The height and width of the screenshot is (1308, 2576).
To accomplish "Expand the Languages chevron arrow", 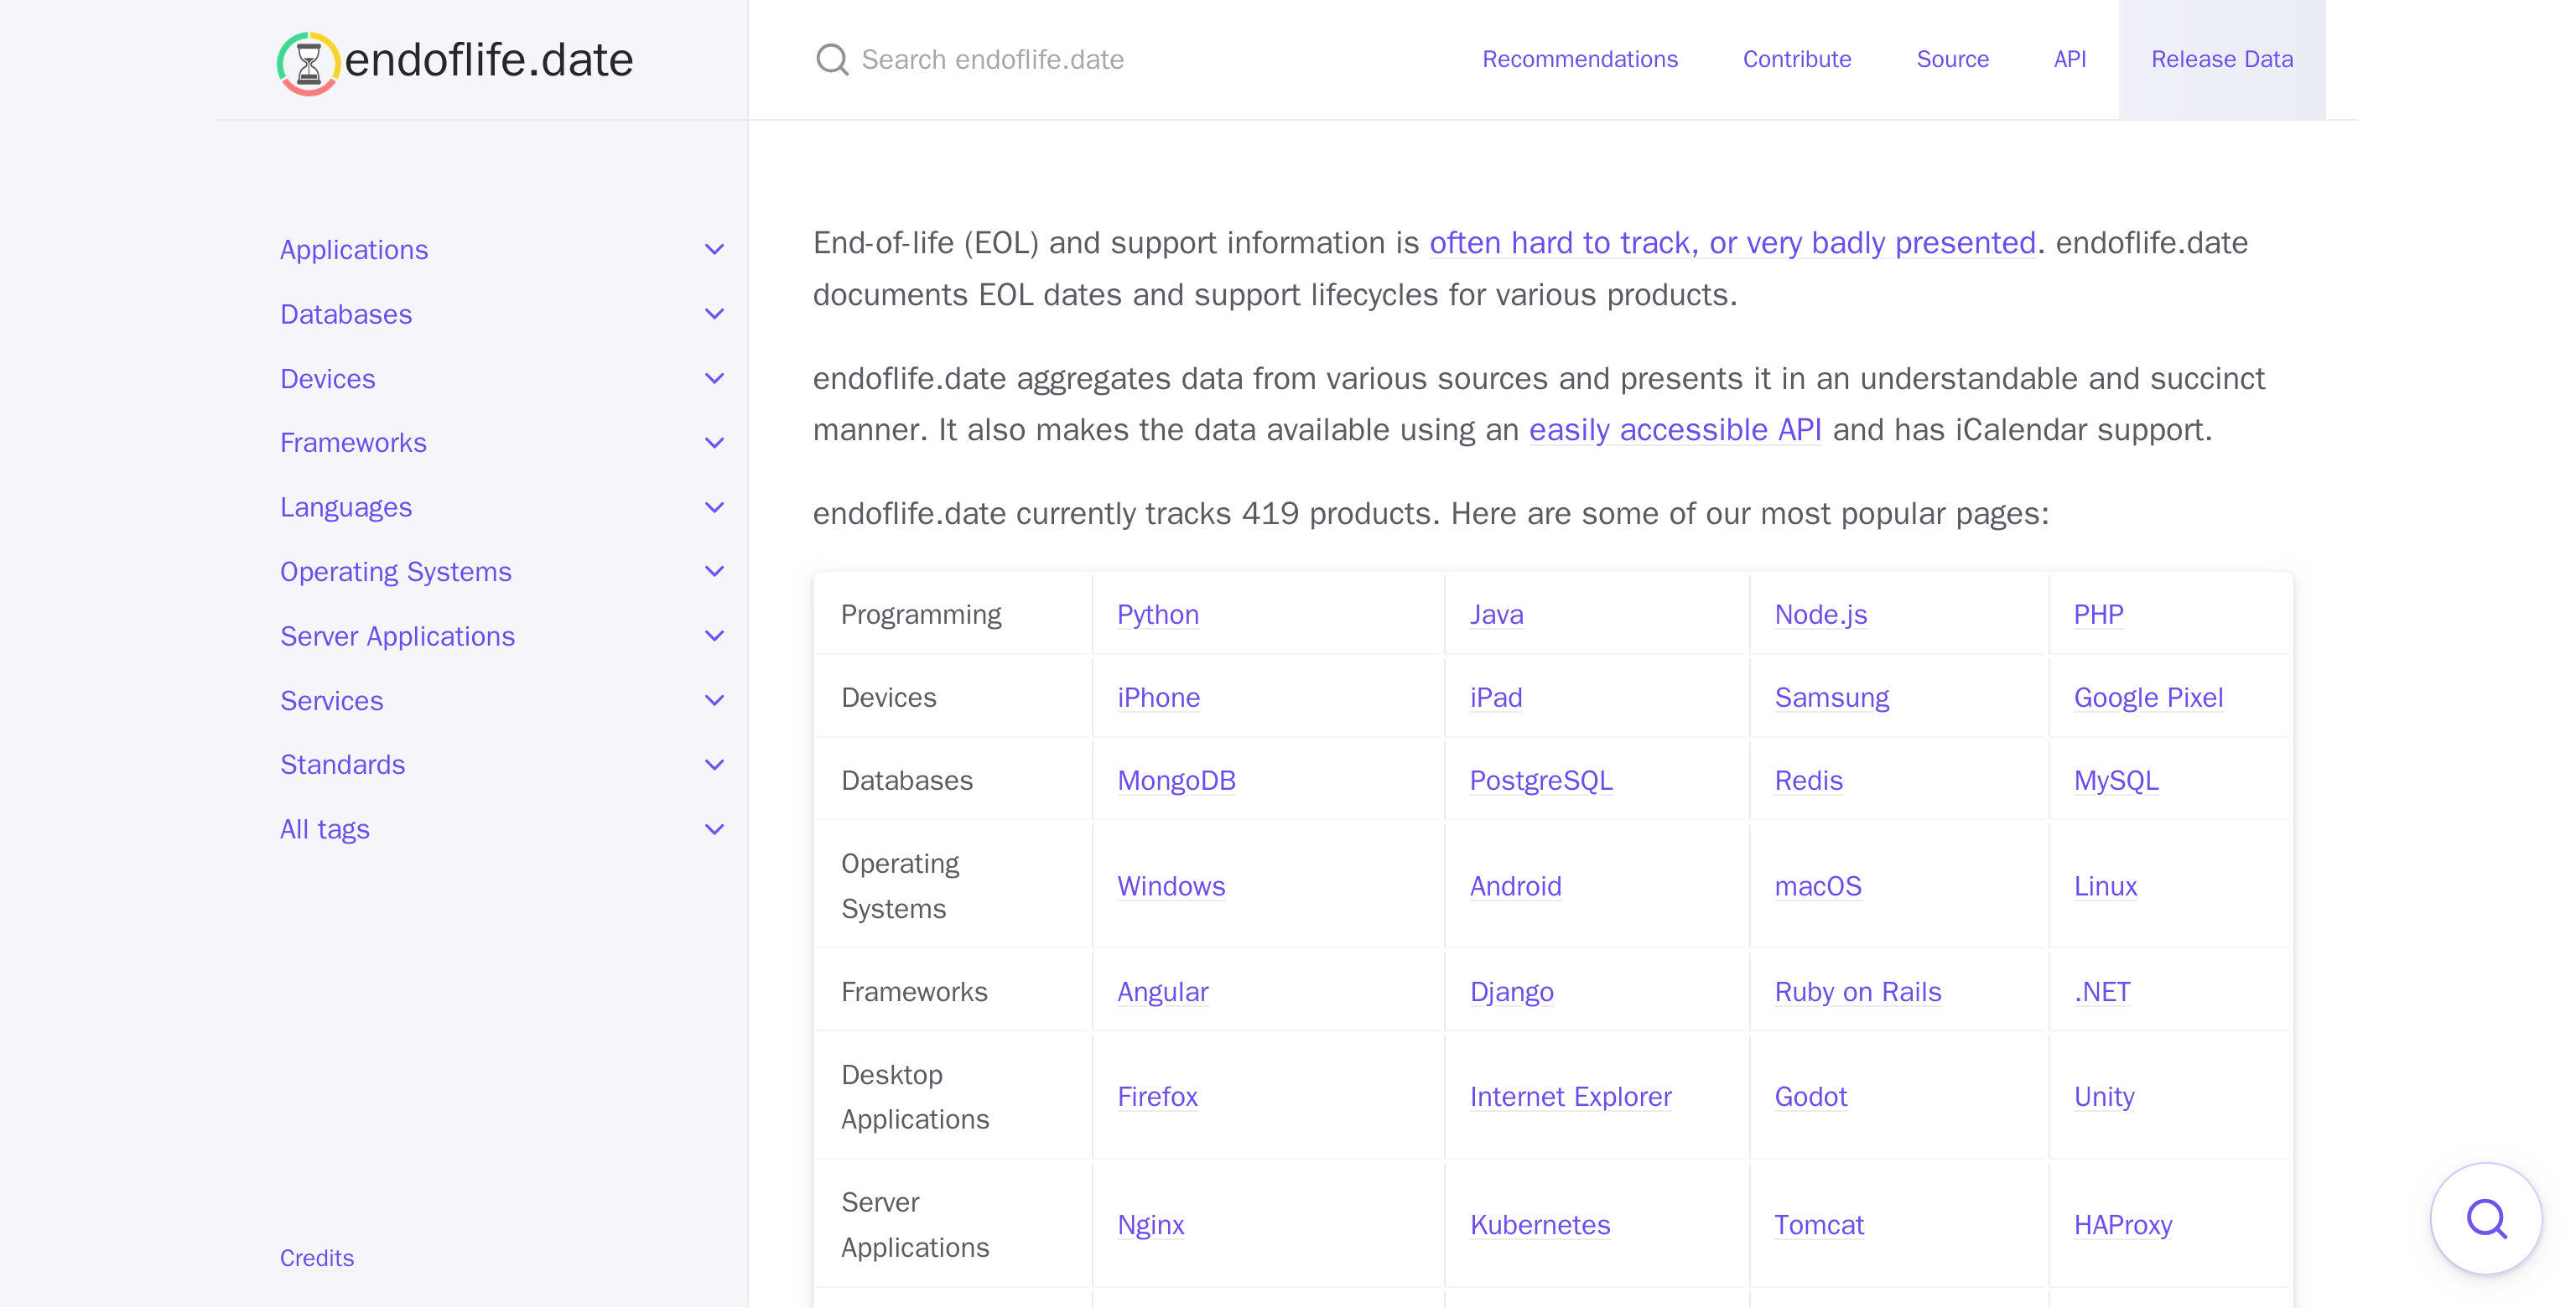I will (714, 507).
